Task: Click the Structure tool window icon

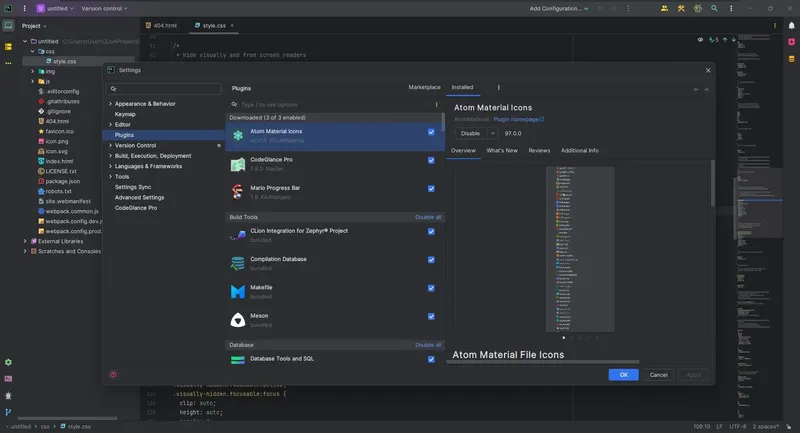Action: pyautogui.click(x=8, y=45)
